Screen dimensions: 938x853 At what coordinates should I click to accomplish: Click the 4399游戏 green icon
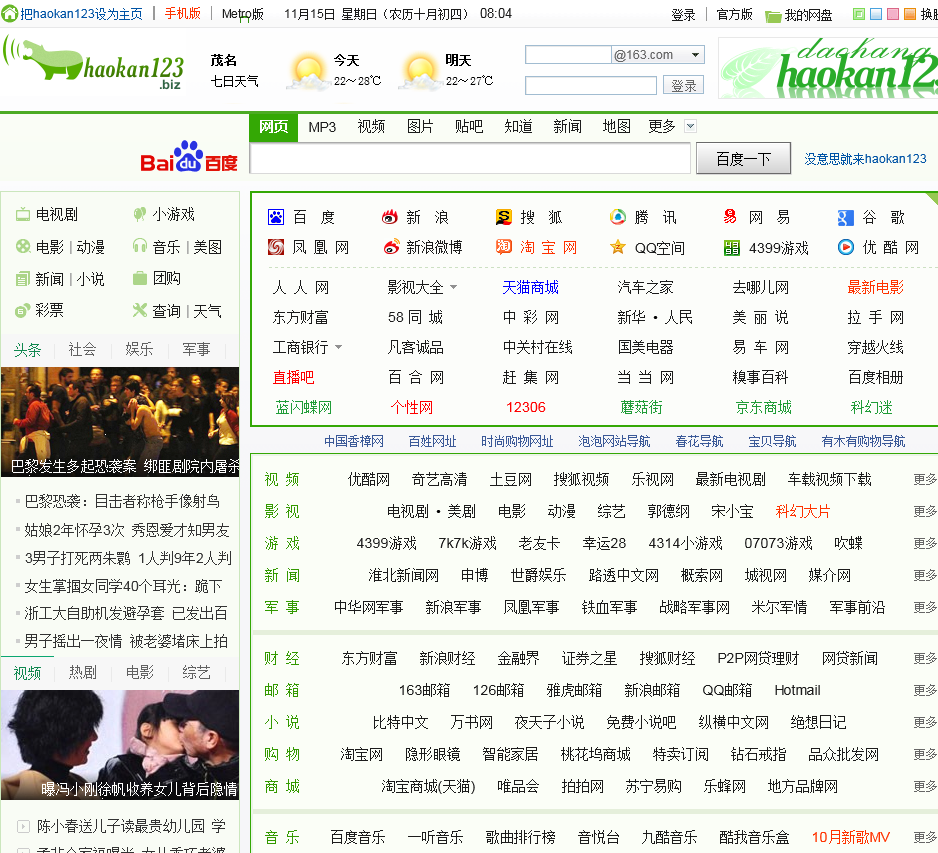click(732, 248)
